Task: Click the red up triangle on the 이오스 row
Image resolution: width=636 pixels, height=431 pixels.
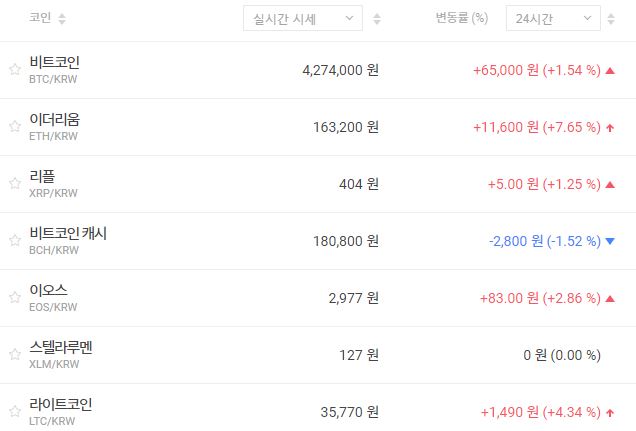Action: pyautogui.click(x=610, y=298)
